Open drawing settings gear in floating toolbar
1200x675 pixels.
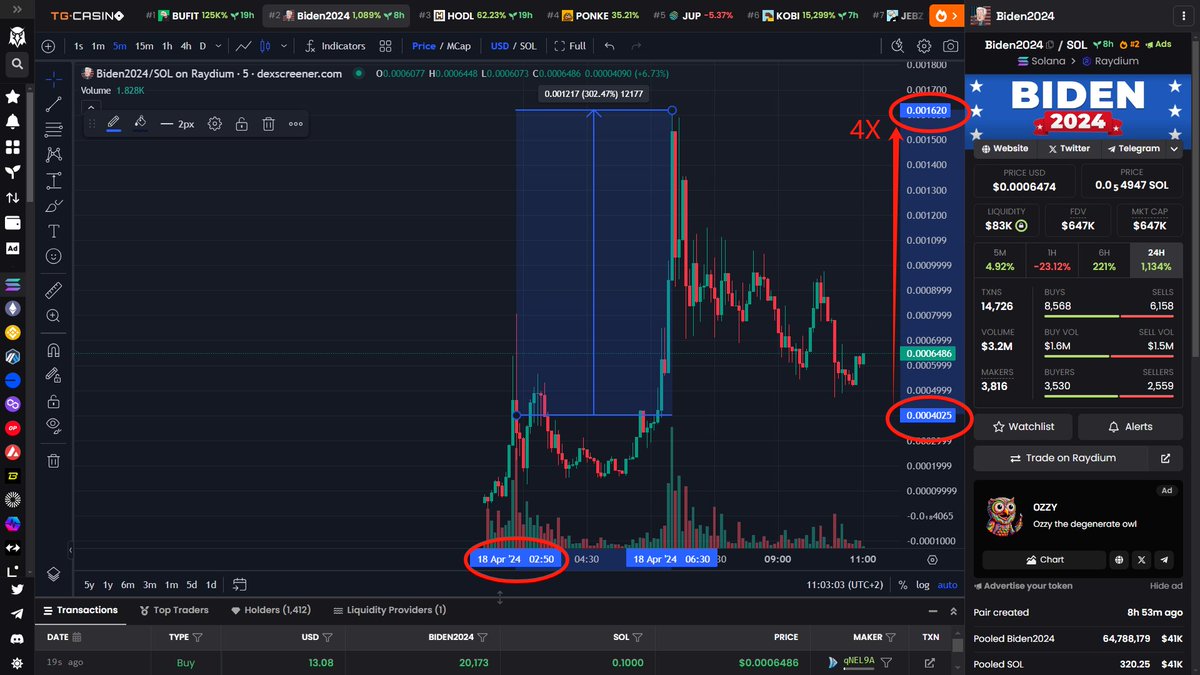[x=214, y=124]
